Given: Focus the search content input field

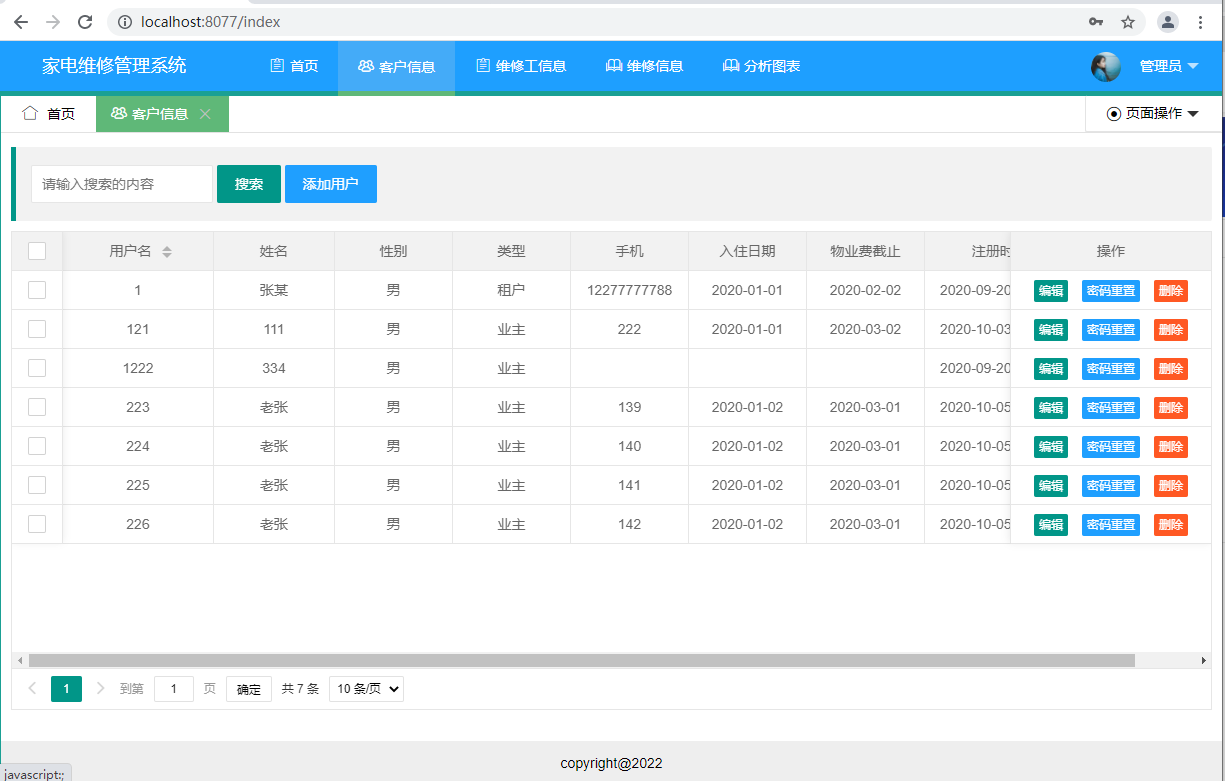Looking at the screenshot, I should click(x=122, y=184).
